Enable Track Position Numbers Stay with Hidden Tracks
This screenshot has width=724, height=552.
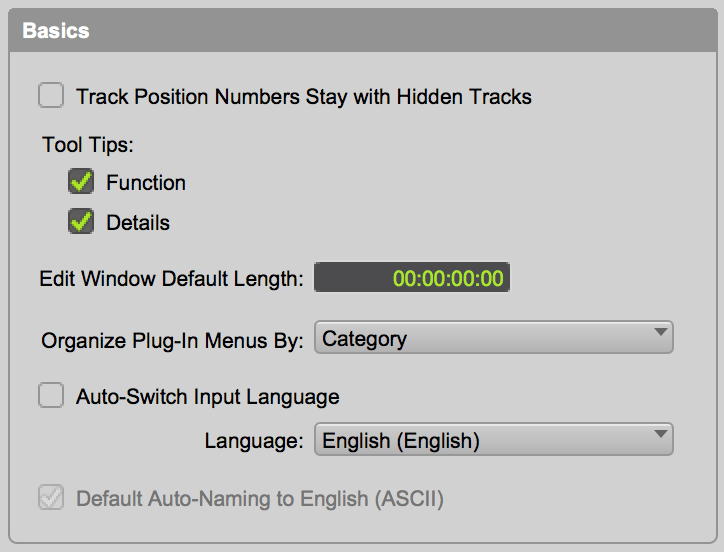(50, 97)
